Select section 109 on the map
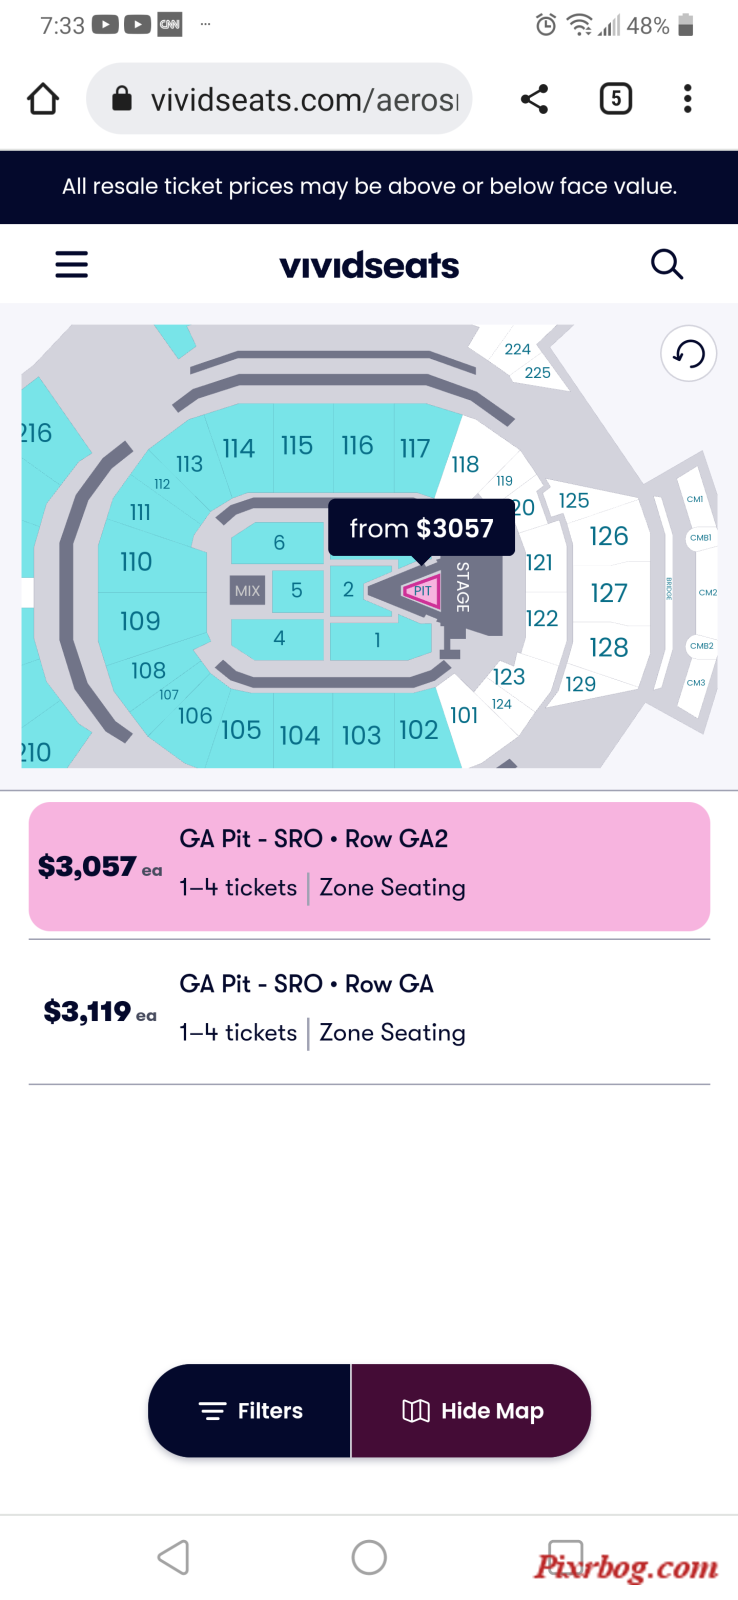This screenshot has height=1600, width=738. coord(140,621)
